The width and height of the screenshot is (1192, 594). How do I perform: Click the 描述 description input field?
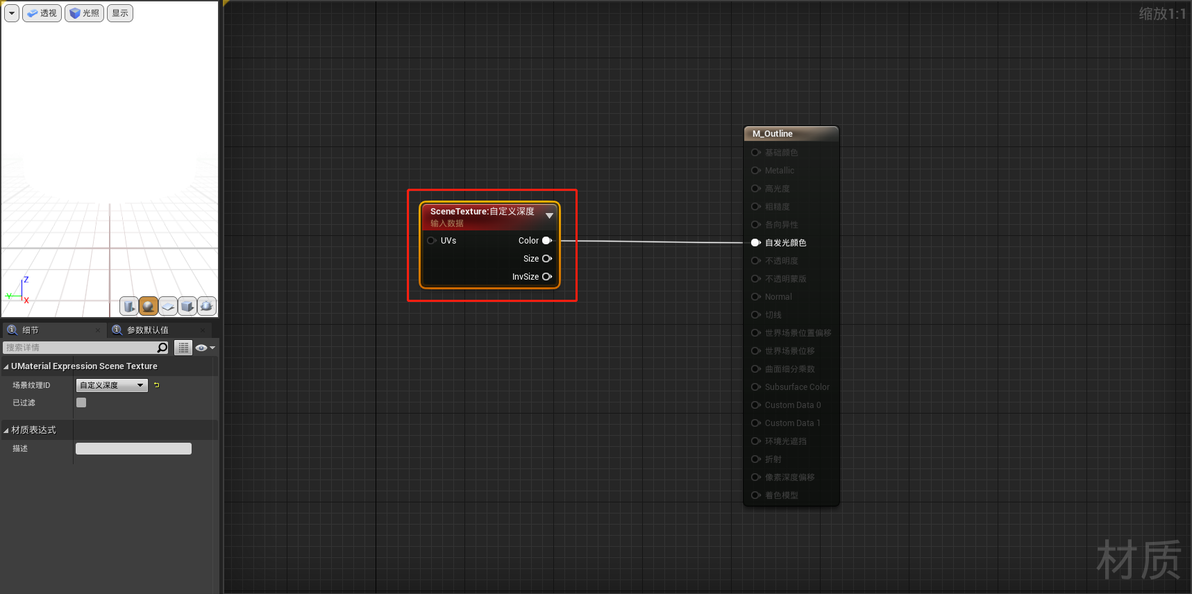tap(134, 449)
